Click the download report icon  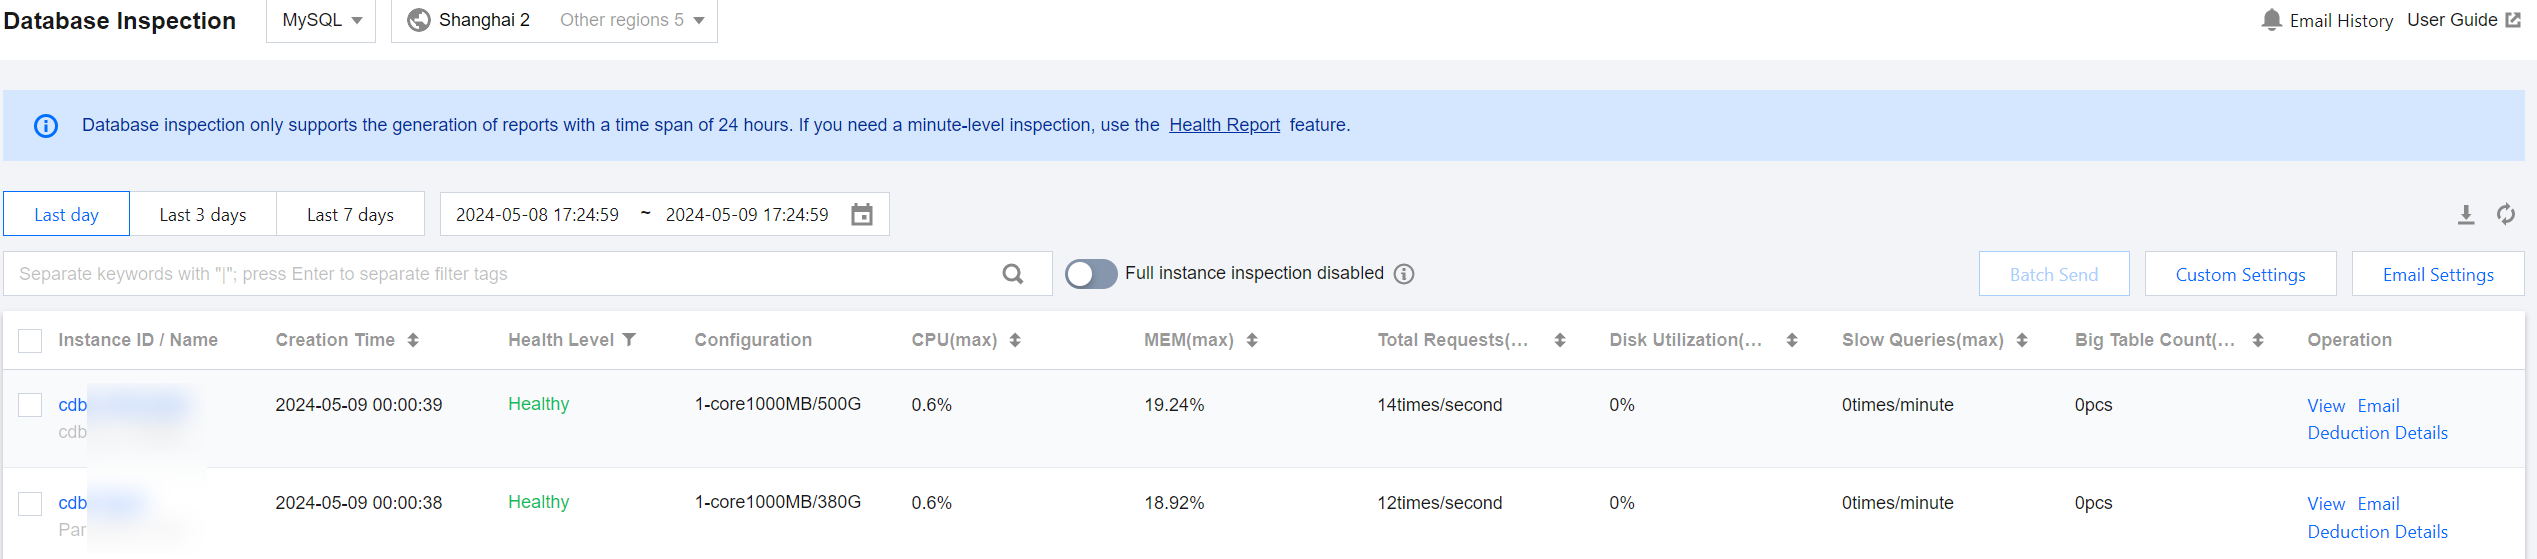tap(2466, 215)
